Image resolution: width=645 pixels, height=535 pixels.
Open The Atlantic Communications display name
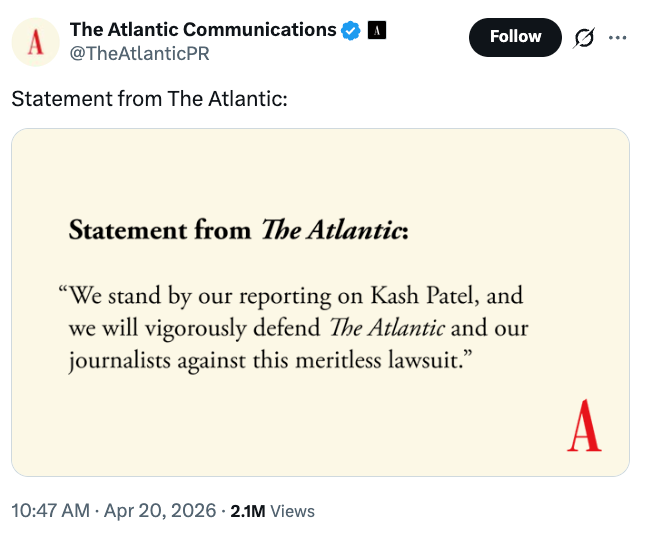(202, 30)
